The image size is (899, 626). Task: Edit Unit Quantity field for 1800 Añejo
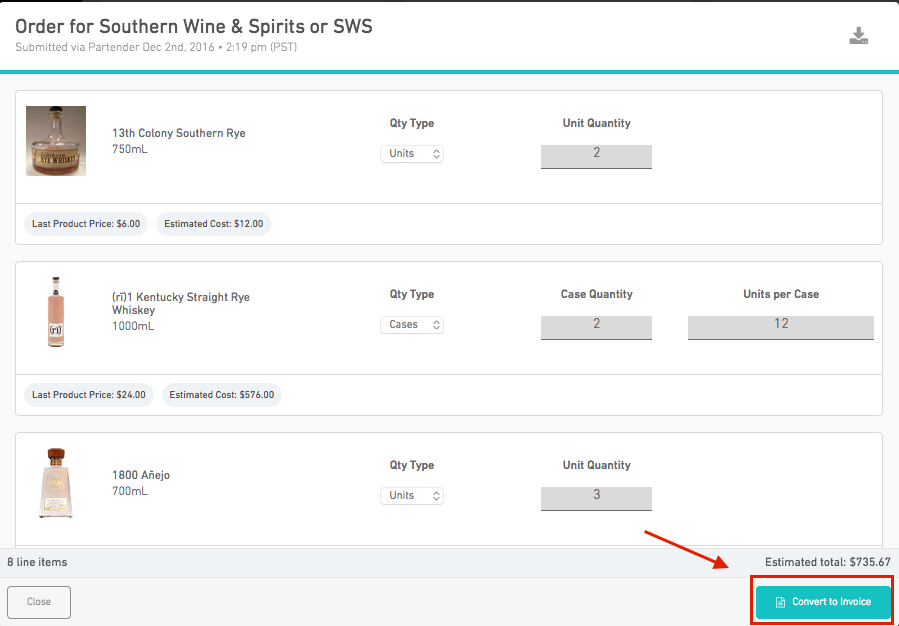click(x=596, y=498)
